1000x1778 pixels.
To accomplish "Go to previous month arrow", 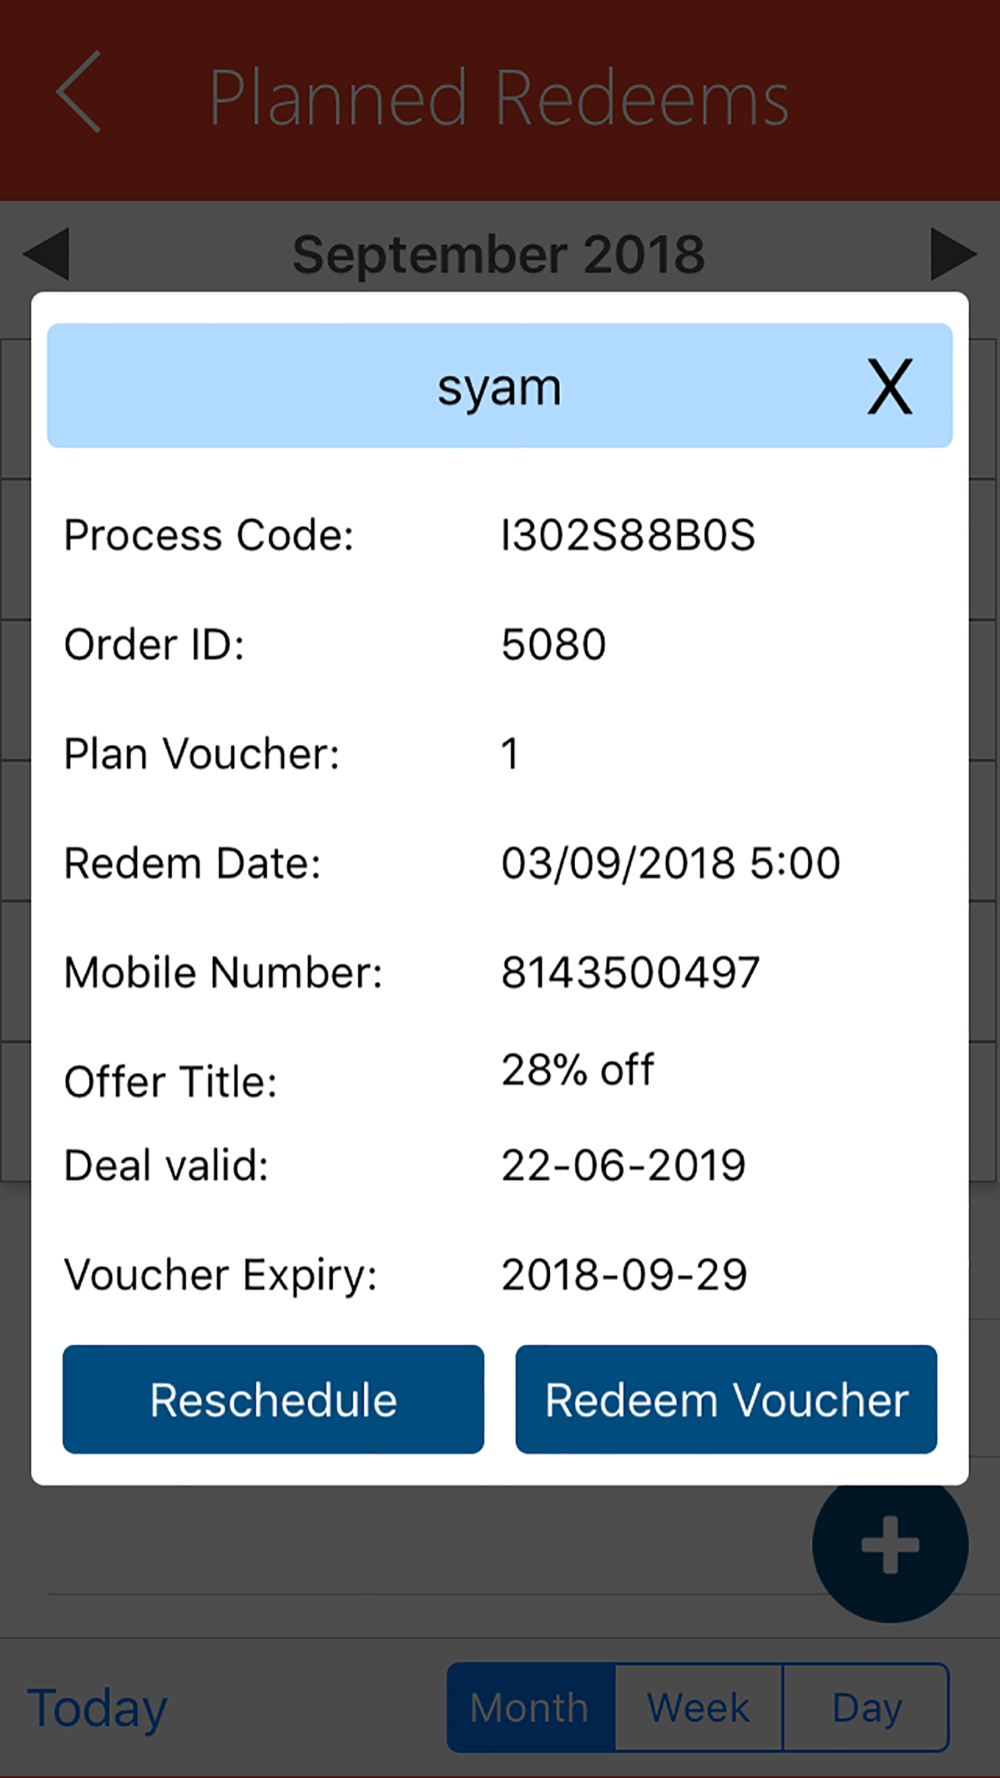I will point(46,254).
